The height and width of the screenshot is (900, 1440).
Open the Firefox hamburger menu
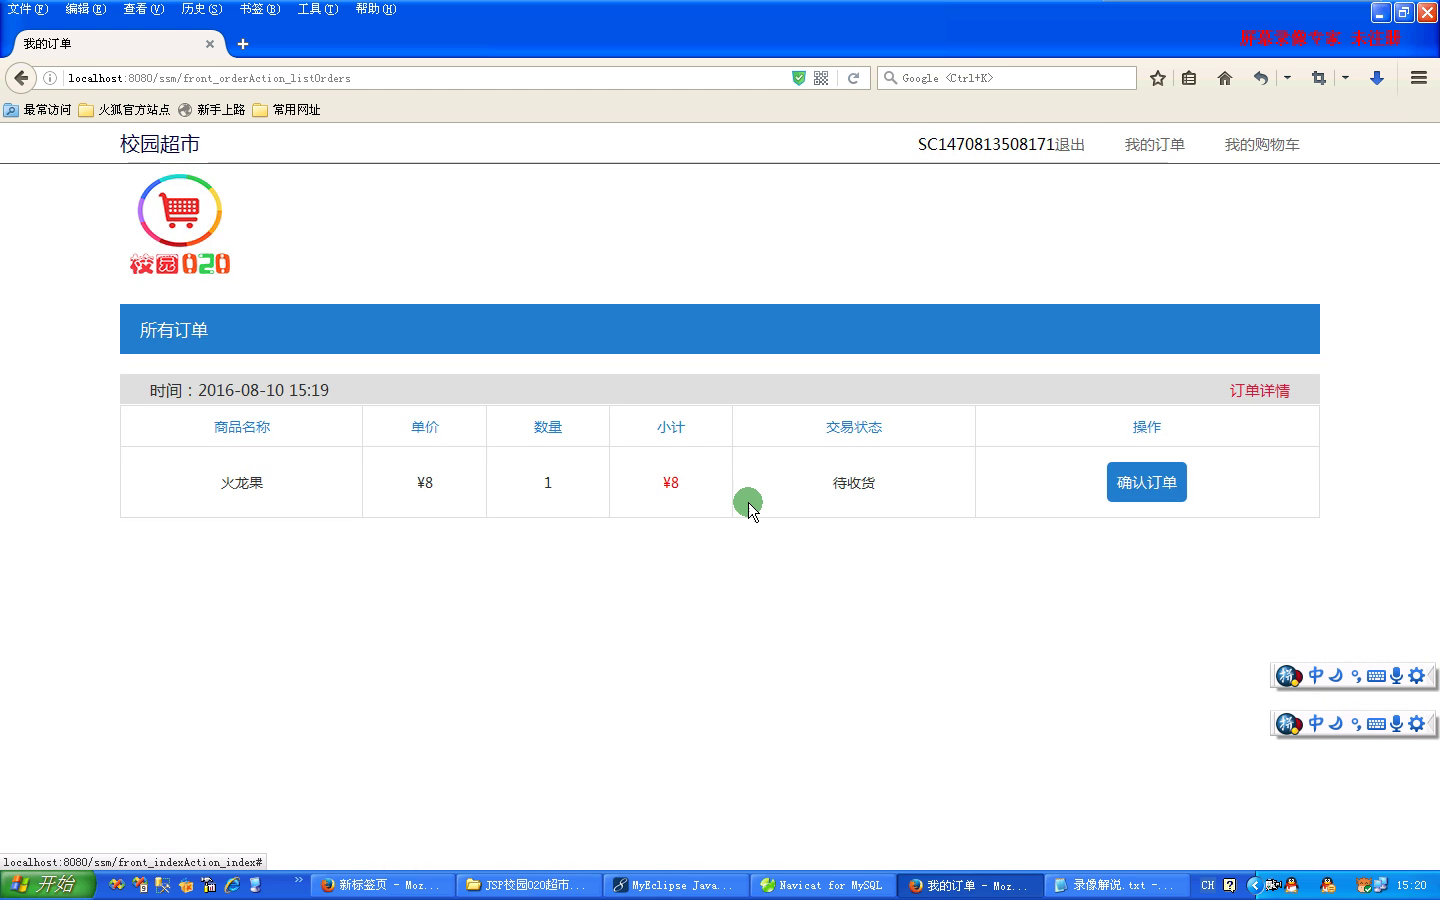coord(1418,78)
